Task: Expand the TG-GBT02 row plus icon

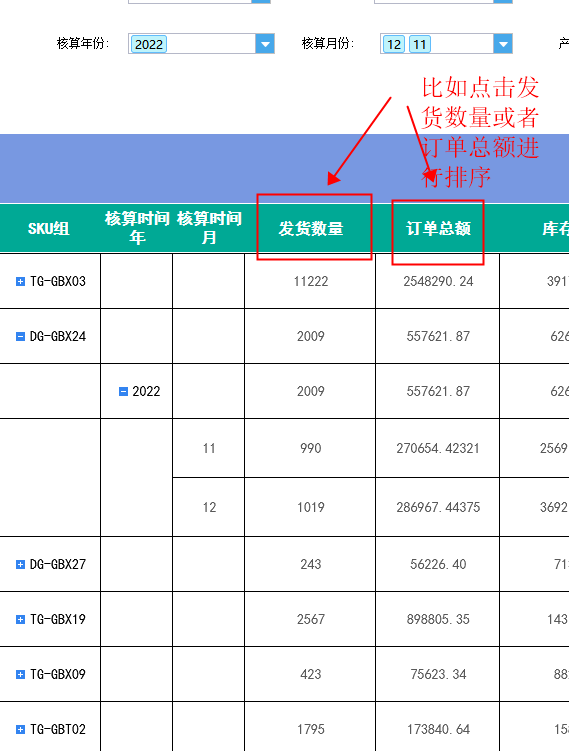Action: click(x=20, y=730)
